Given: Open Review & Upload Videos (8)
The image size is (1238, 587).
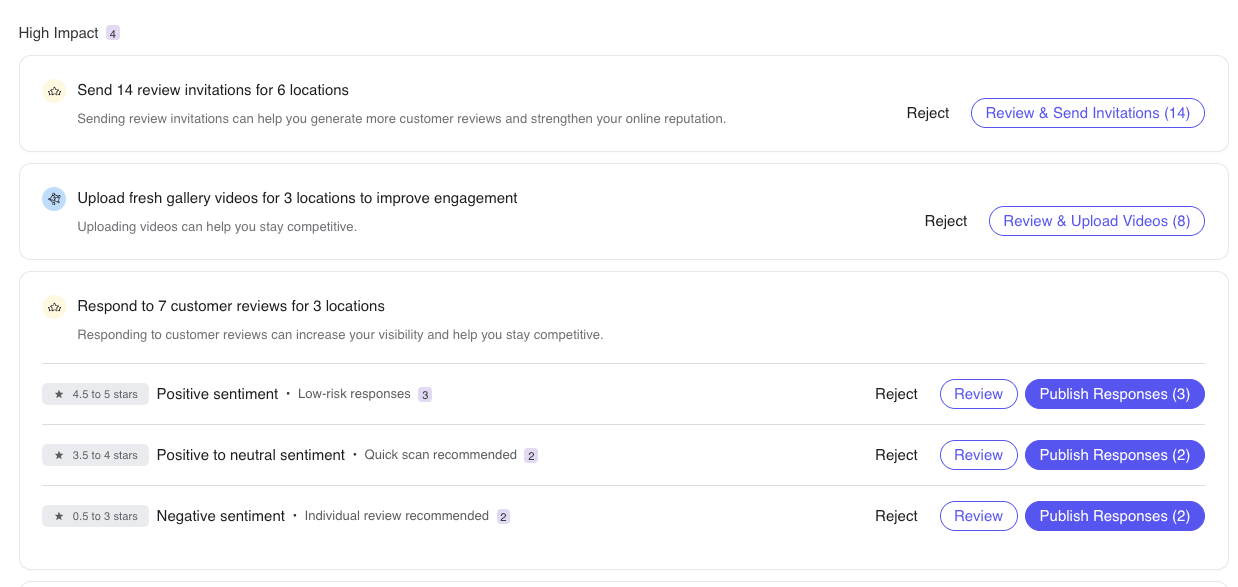Looking at the screenshot, I should (1096, 221).
